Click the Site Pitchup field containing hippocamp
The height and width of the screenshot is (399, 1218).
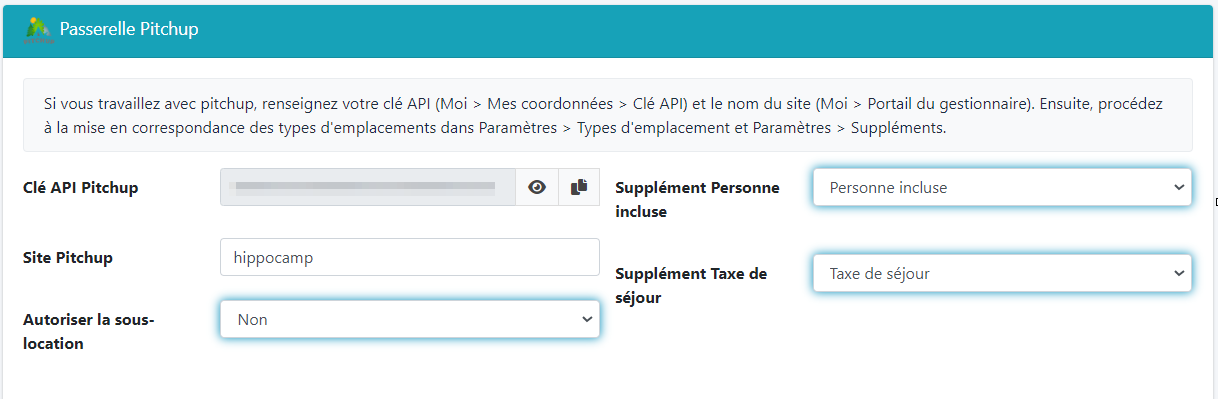tap(410, 257)
